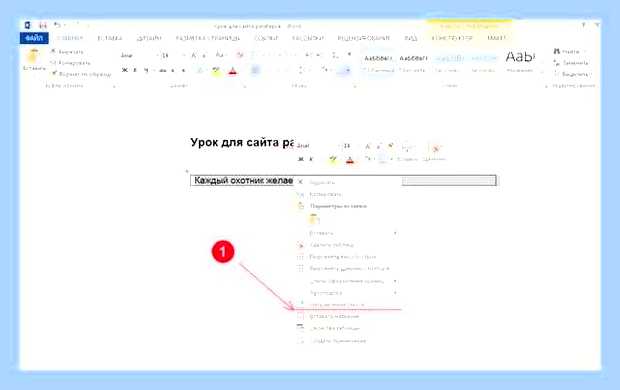Switch to the РЕЦЕНЗИРОВАНИЕ (Review) ribbon tab
Image resolution: width=620 pixels, height=390 pixels.
pyautogui.click(x=363, y=38)
